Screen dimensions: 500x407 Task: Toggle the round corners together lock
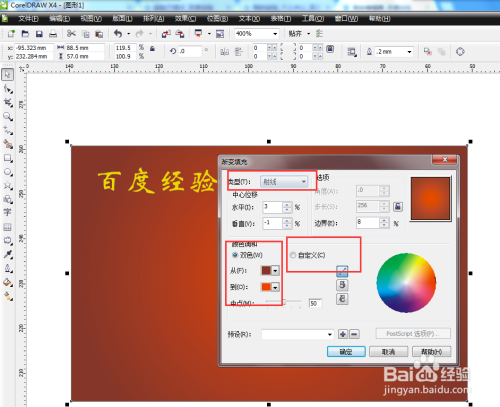click(330, 49)
